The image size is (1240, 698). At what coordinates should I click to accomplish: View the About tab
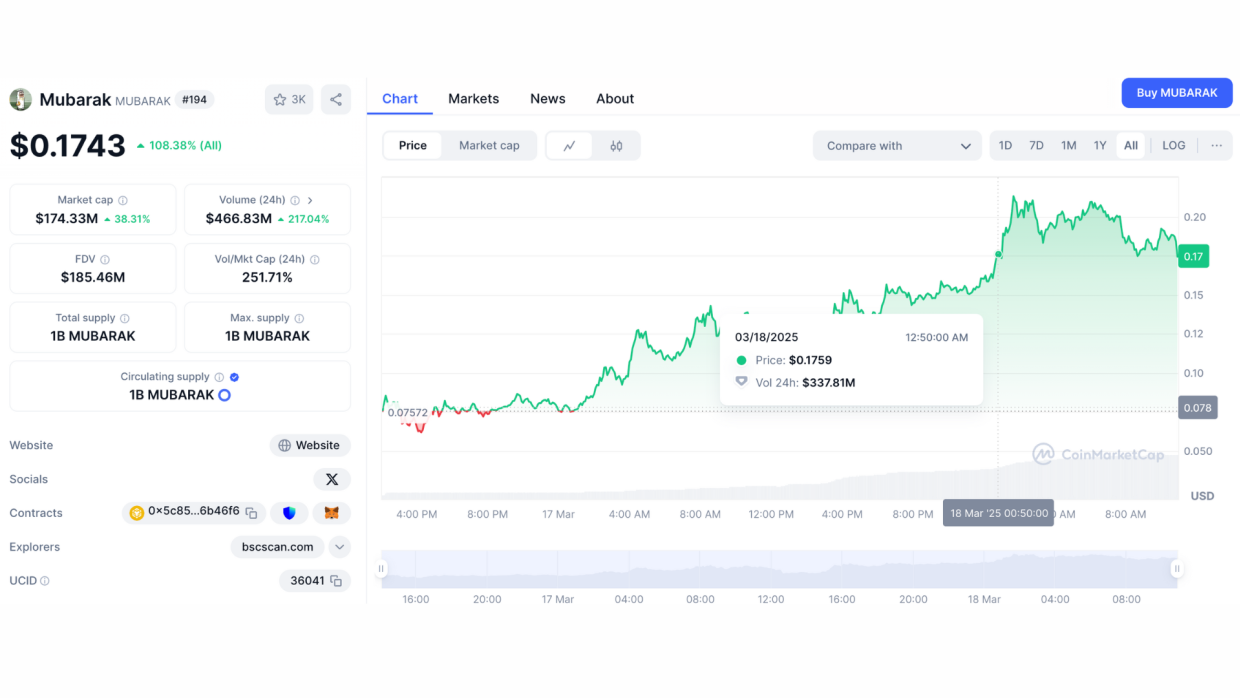[615, 98]
